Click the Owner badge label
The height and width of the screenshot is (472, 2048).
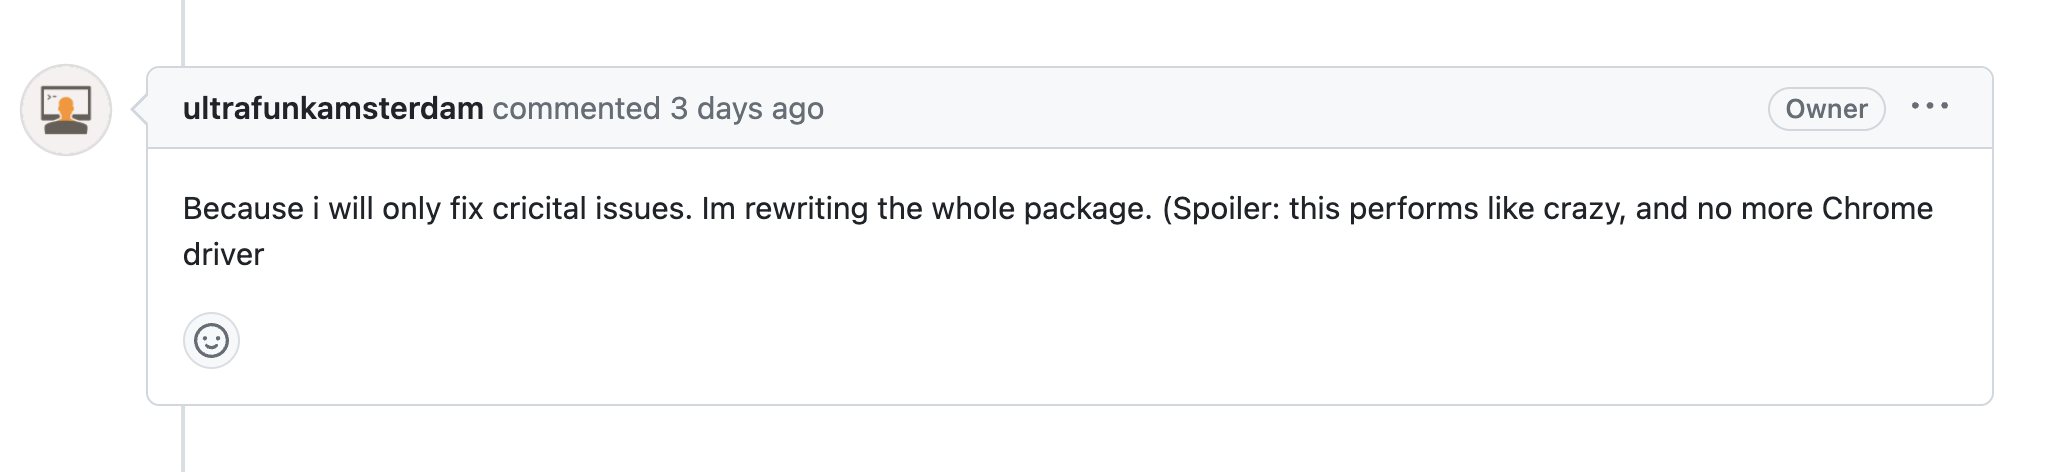pos(1826,109)
